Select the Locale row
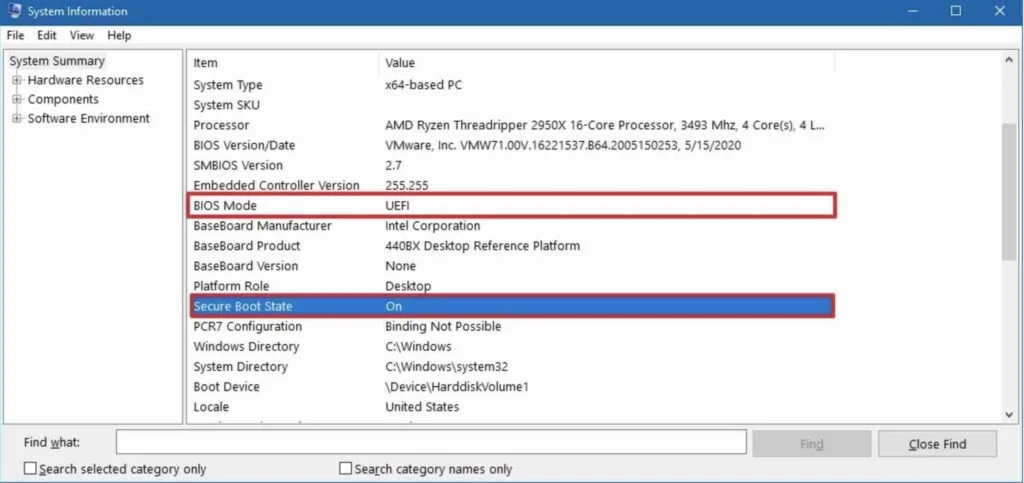This screenshot has height=483, width=1024. point(513,407)
